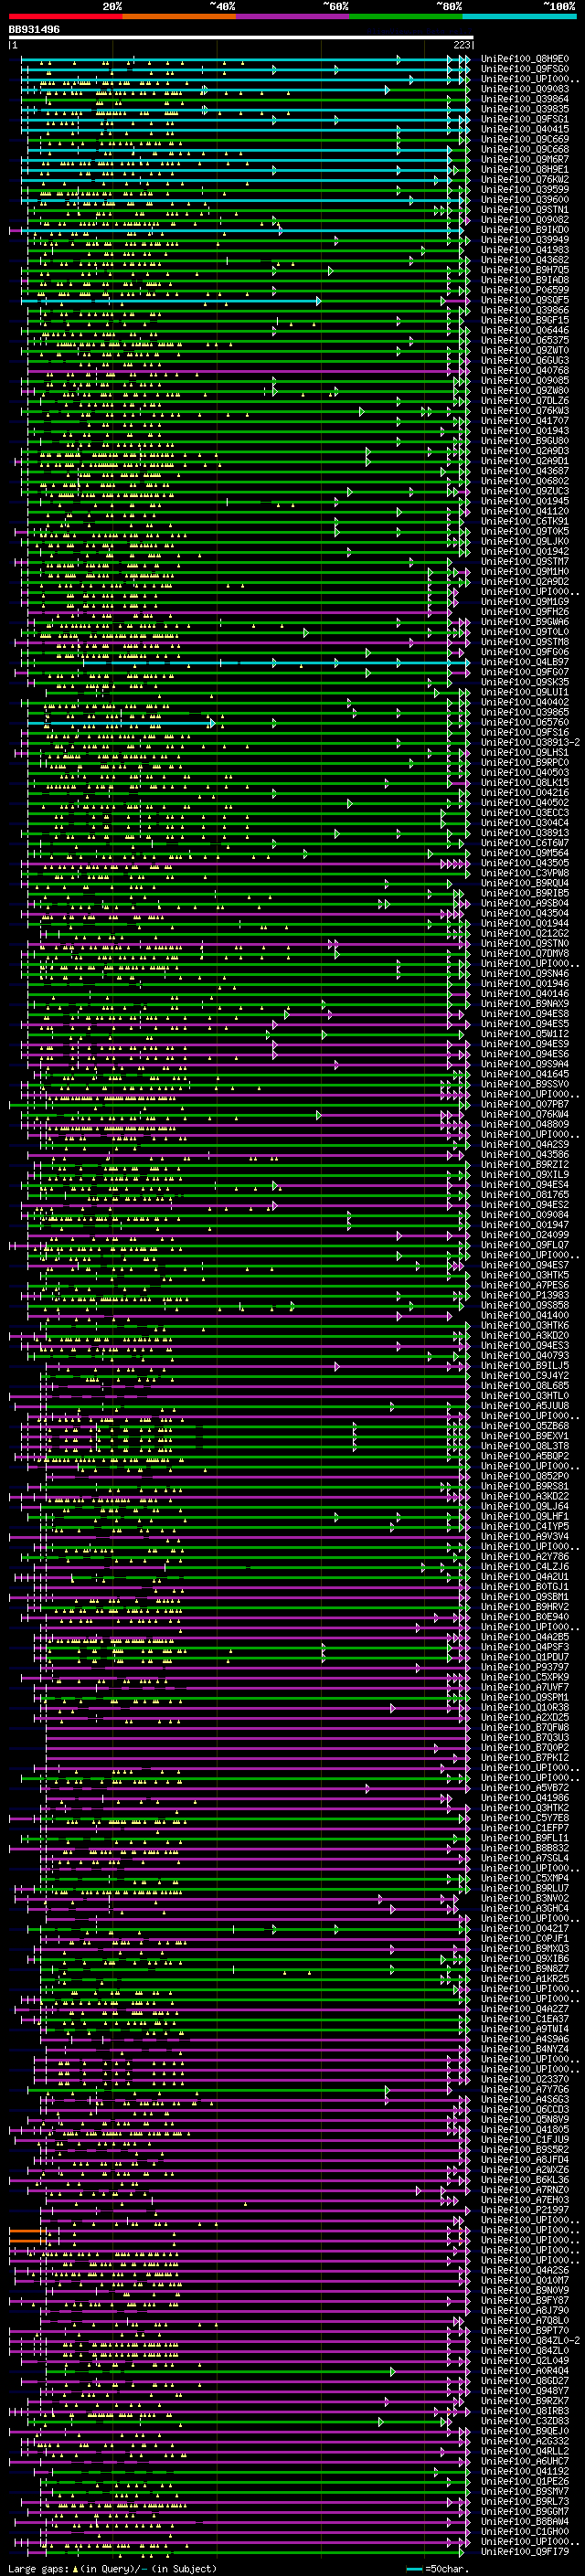Image resolution: width=585 pixels, height=2576 pixels.
Task: Click the cyan ~100% identity color bar
Action: pos(519,16)
